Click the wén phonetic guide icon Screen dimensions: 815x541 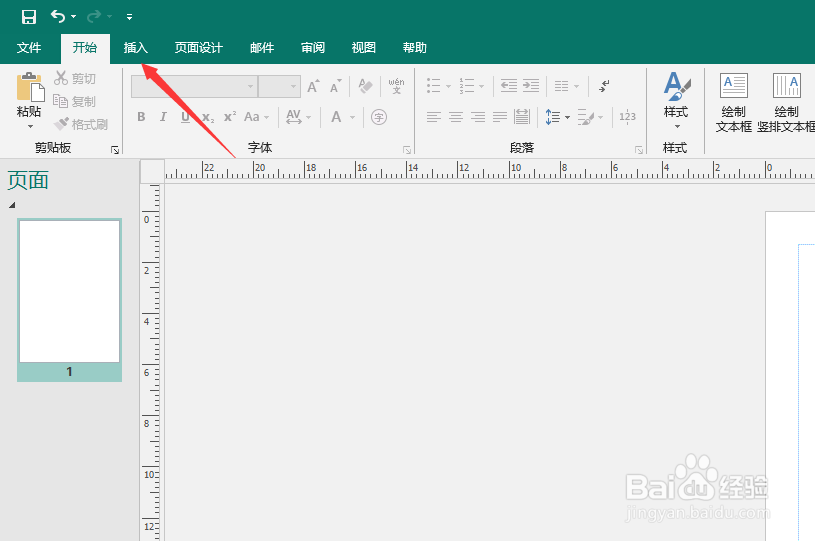coord(396,86)
